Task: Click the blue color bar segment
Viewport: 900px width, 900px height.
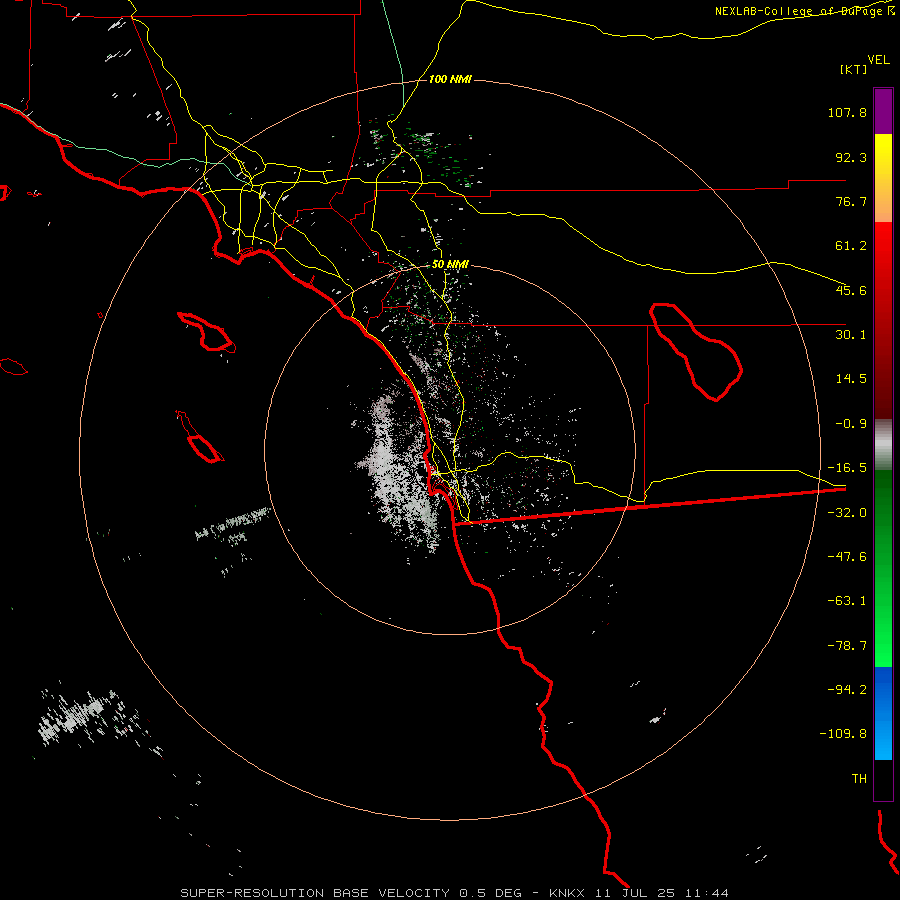Action: click(883, 713)
